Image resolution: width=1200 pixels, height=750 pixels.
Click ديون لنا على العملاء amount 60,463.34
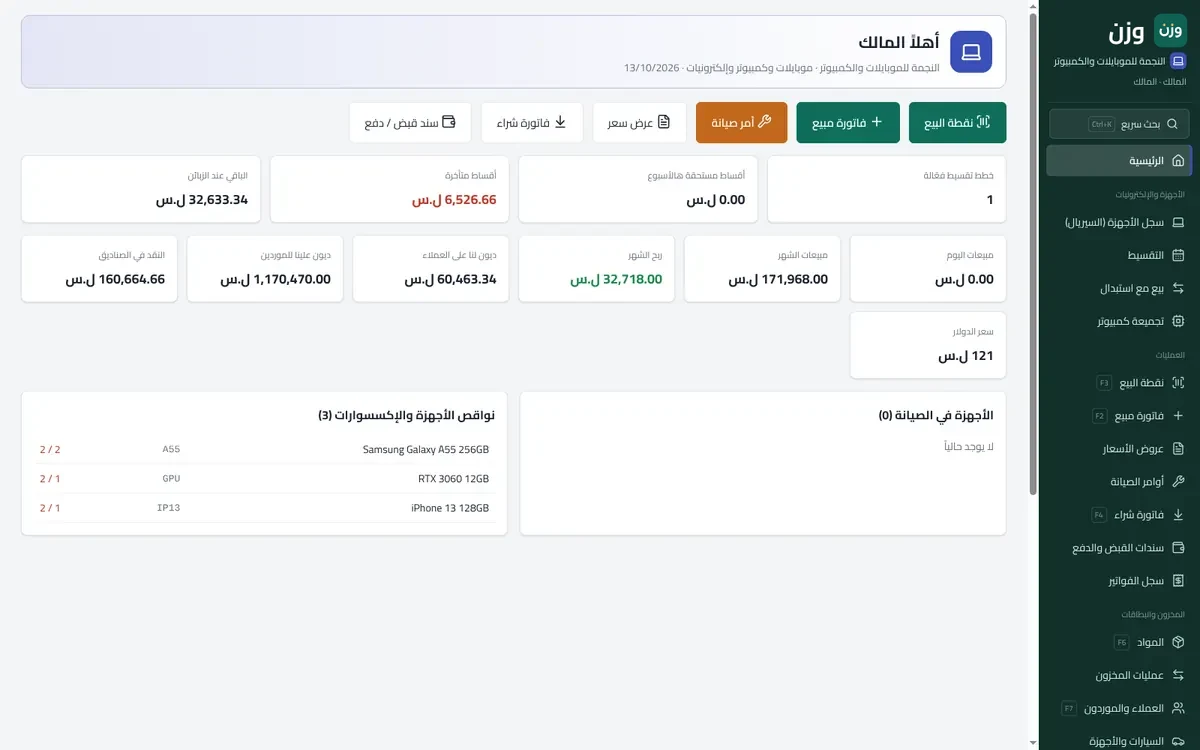[451, 279]
